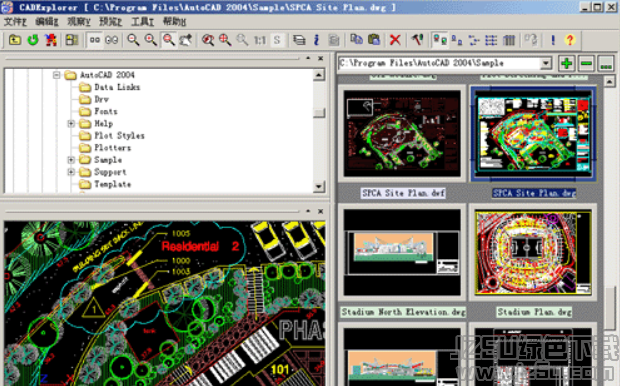Viewport: 620px width, 386px height.
Task: Click the green minus remove button
Action: pos(586,63)
